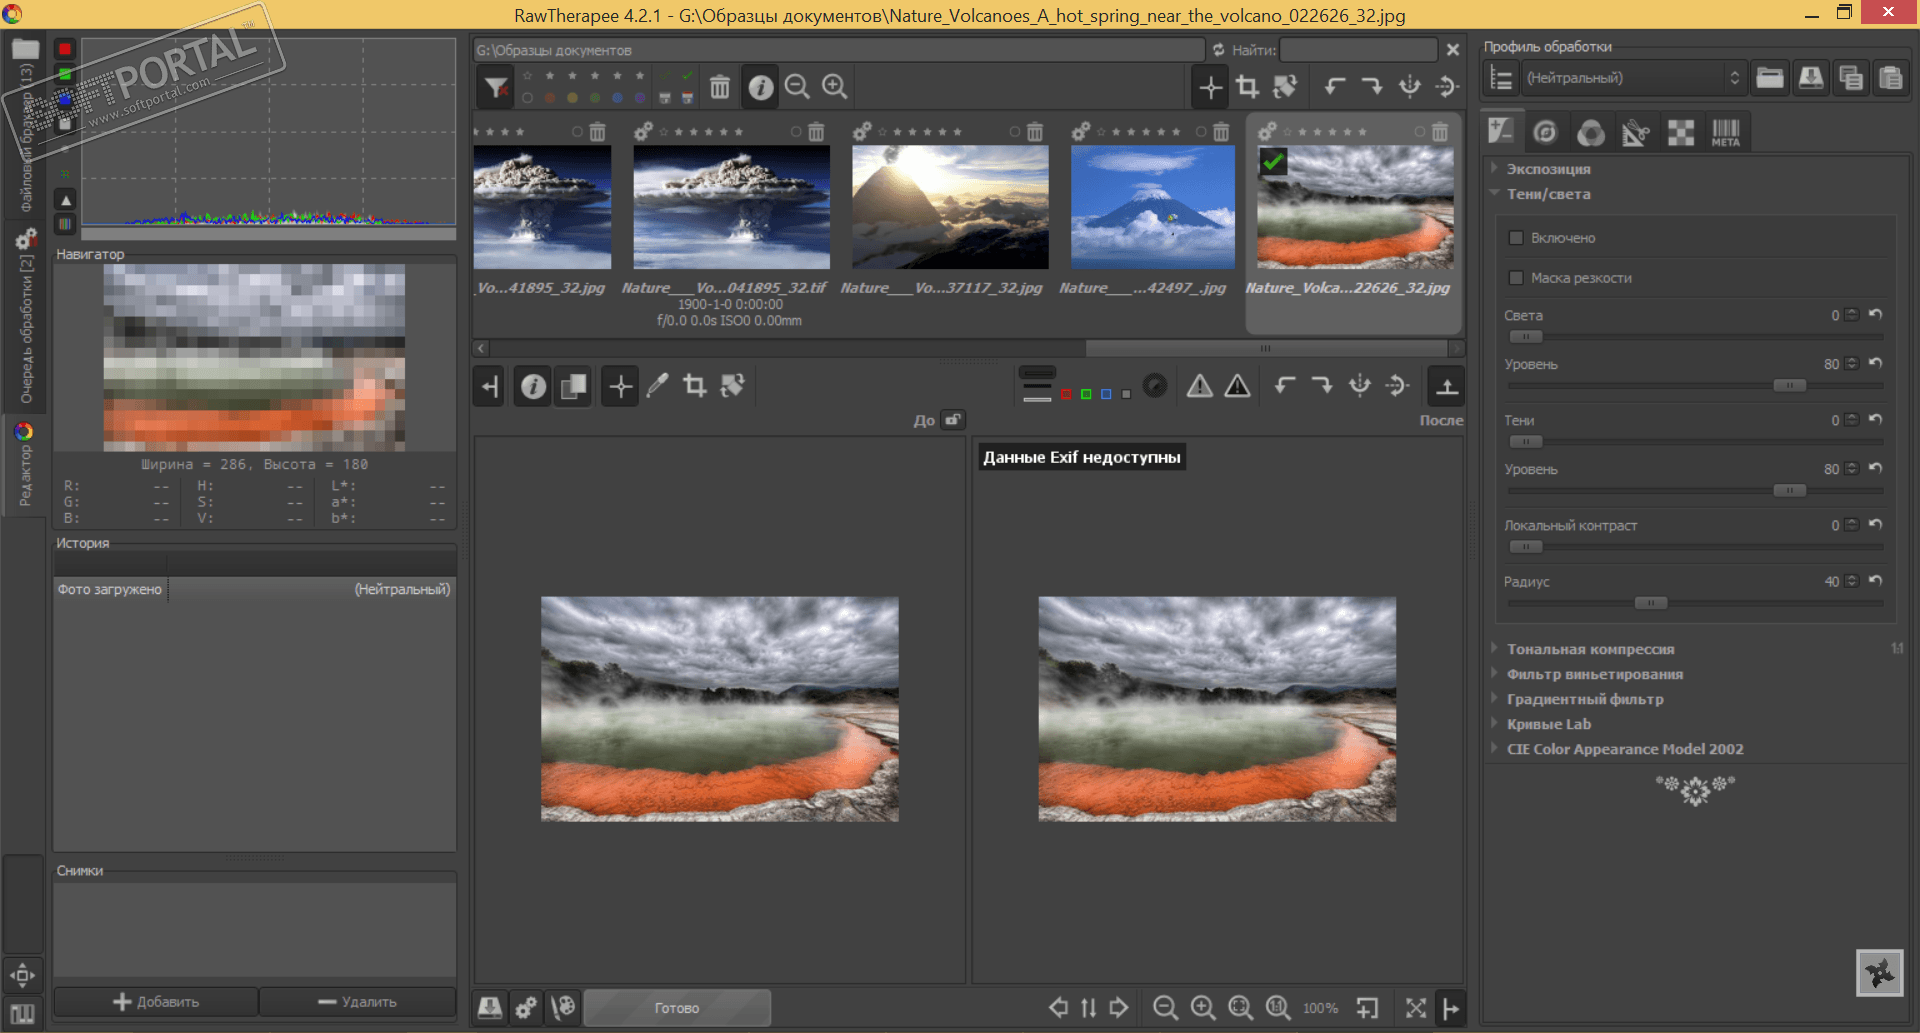Click the Найти search field
Image resolution: width=1920 pixels, height=1033 pixels.
pyautogui.click(x=1358, y=50)
